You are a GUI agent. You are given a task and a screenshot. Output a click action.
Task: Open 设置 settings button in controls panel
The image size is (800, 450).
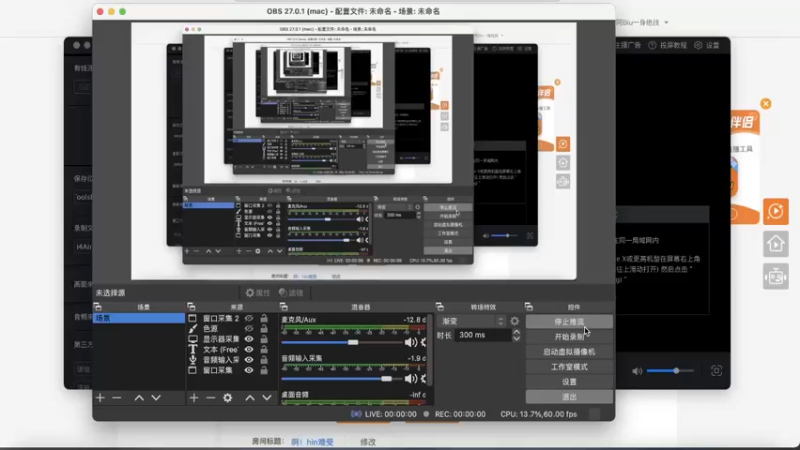tap(569, 382)
